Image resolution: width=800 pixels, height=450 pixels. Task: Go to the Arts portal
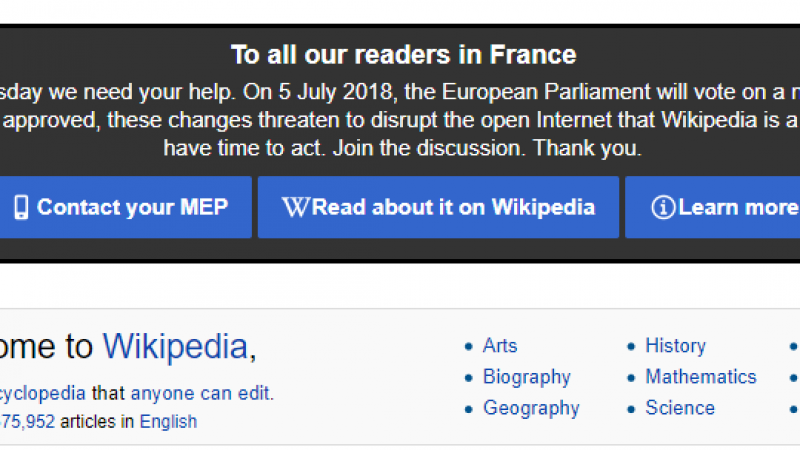tap(500, 346)
